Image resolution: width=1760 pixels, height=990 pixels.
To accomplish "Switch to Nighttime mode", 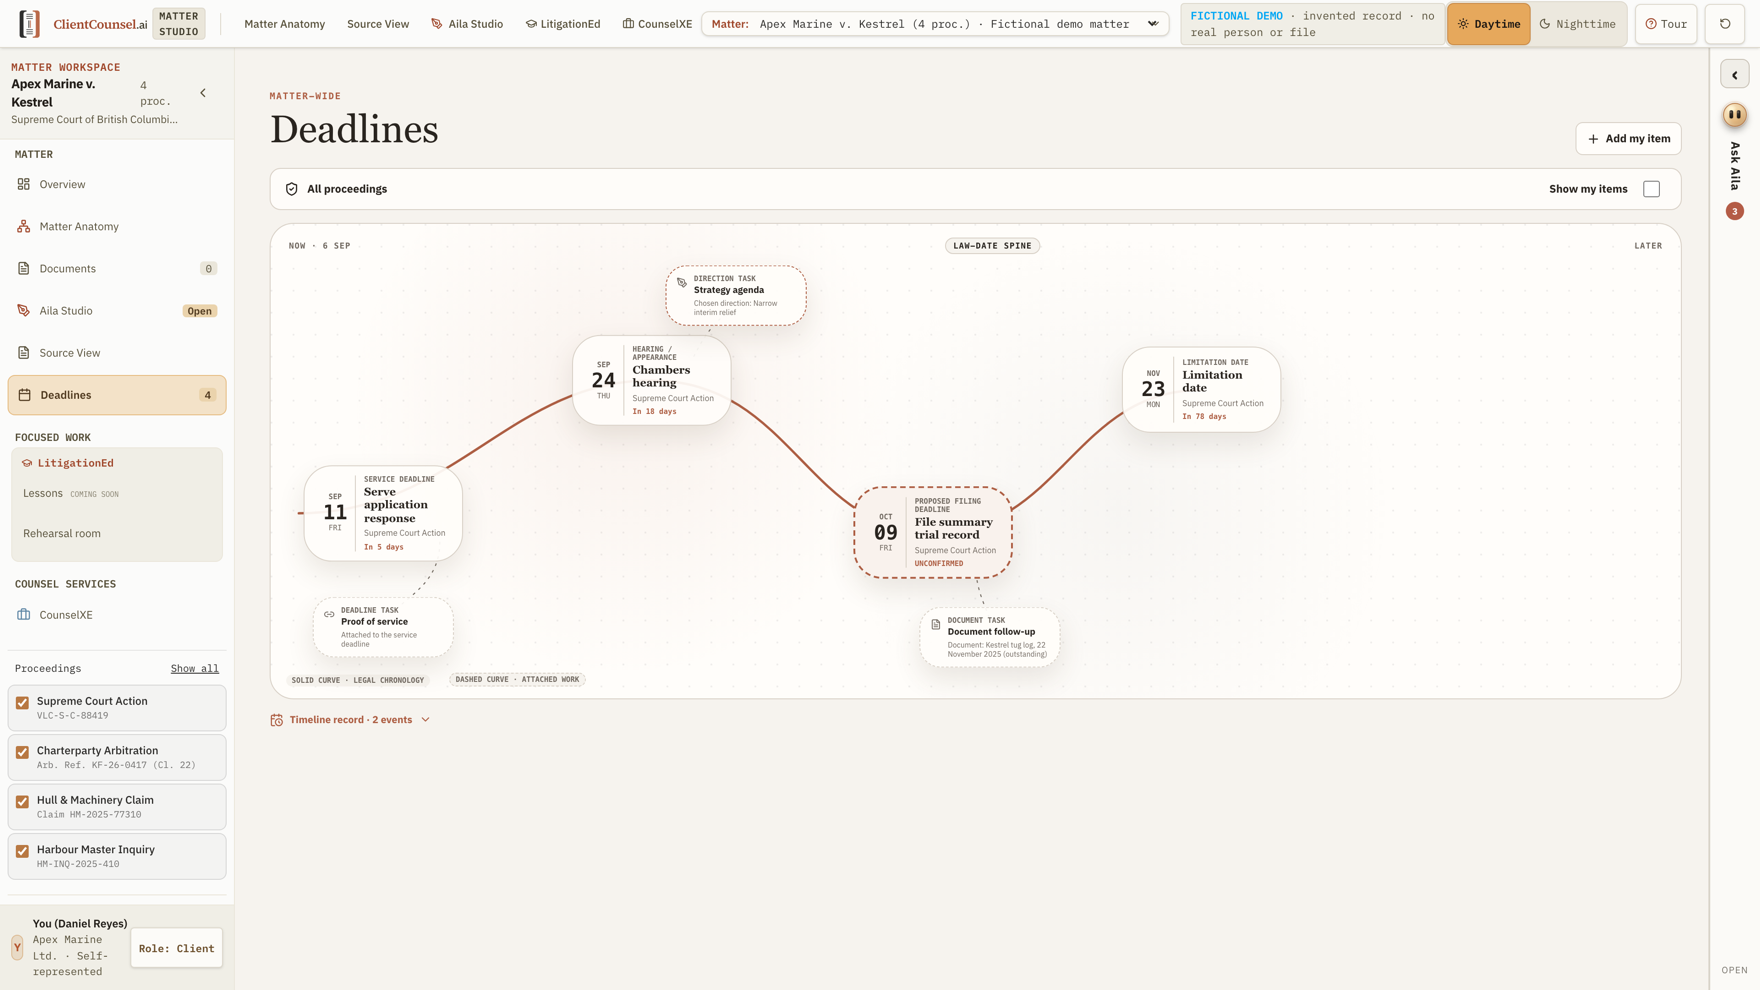I will (1578, 24).
